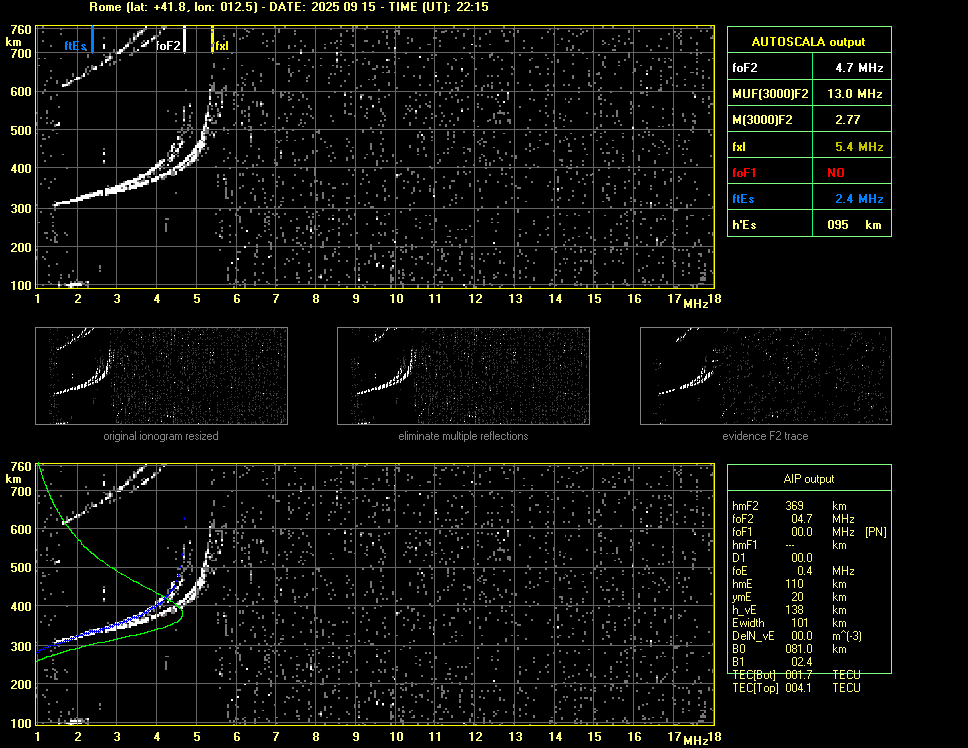Click the B1 value '02.4' in AIP output
968x748 pixels.
(x=802, y=662)
